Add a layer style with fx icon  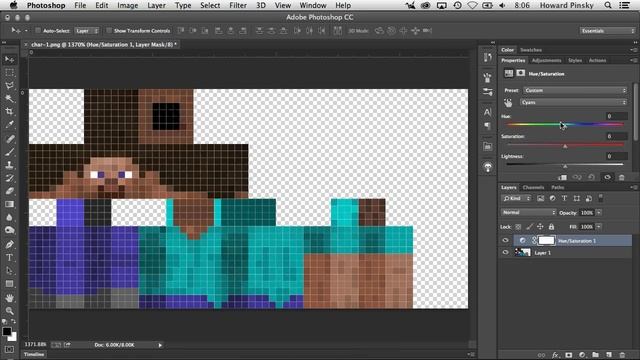pyautogui.click(x=555, y=355)
